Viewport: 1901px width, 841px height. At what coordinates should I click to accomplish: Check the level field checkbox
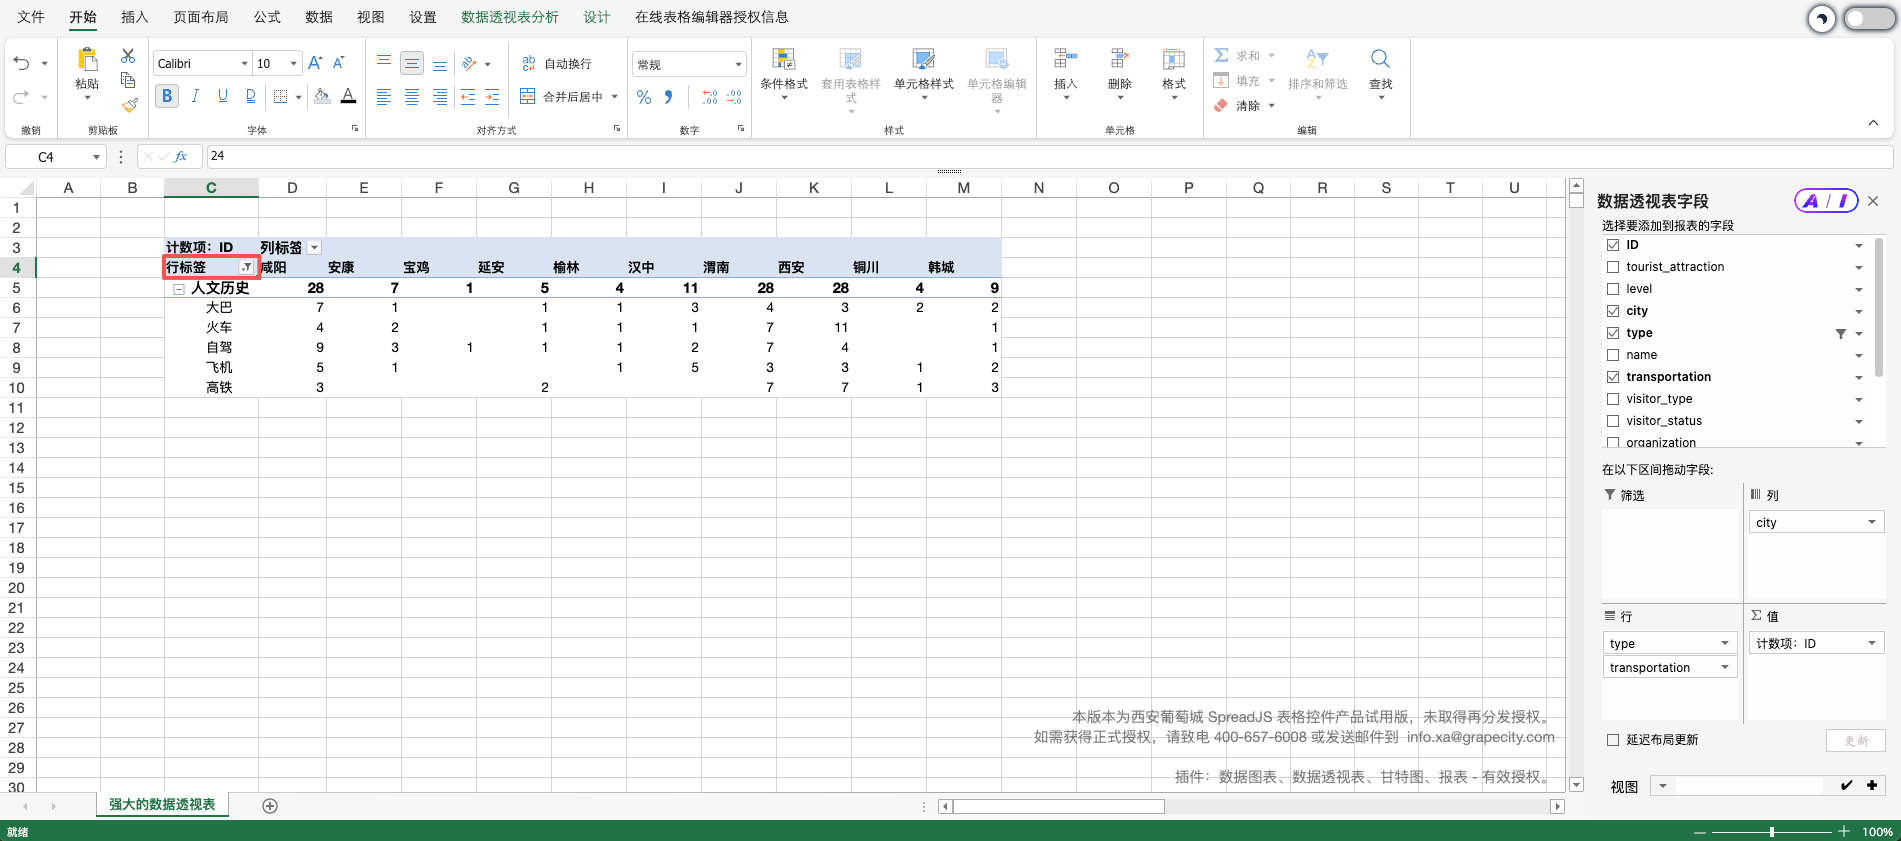pos(1613,289)
